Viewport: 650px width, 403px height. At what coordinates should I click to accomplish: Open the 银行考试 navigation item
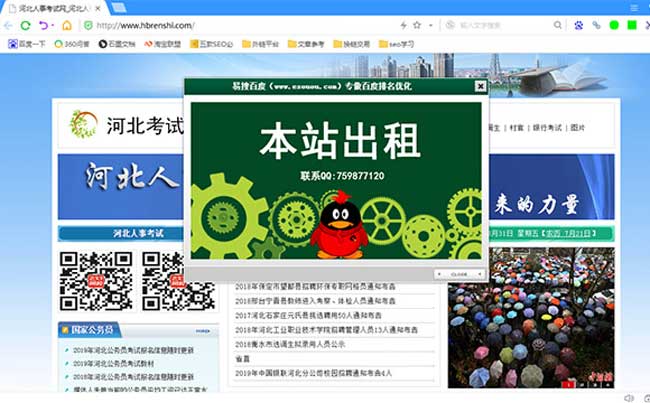pos(547,128)
